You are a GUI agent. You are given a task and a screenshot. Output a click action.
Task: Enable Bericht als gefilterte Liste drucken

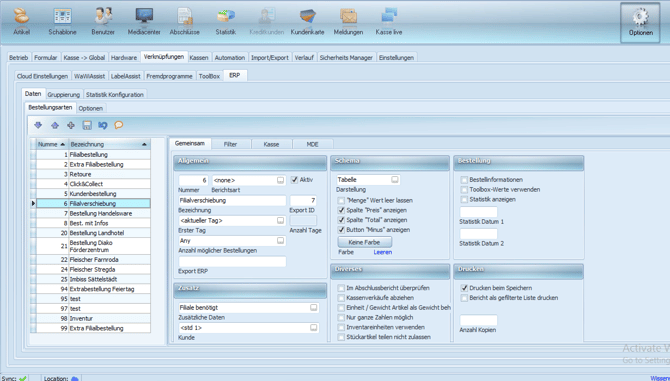[x=464, y=298]
